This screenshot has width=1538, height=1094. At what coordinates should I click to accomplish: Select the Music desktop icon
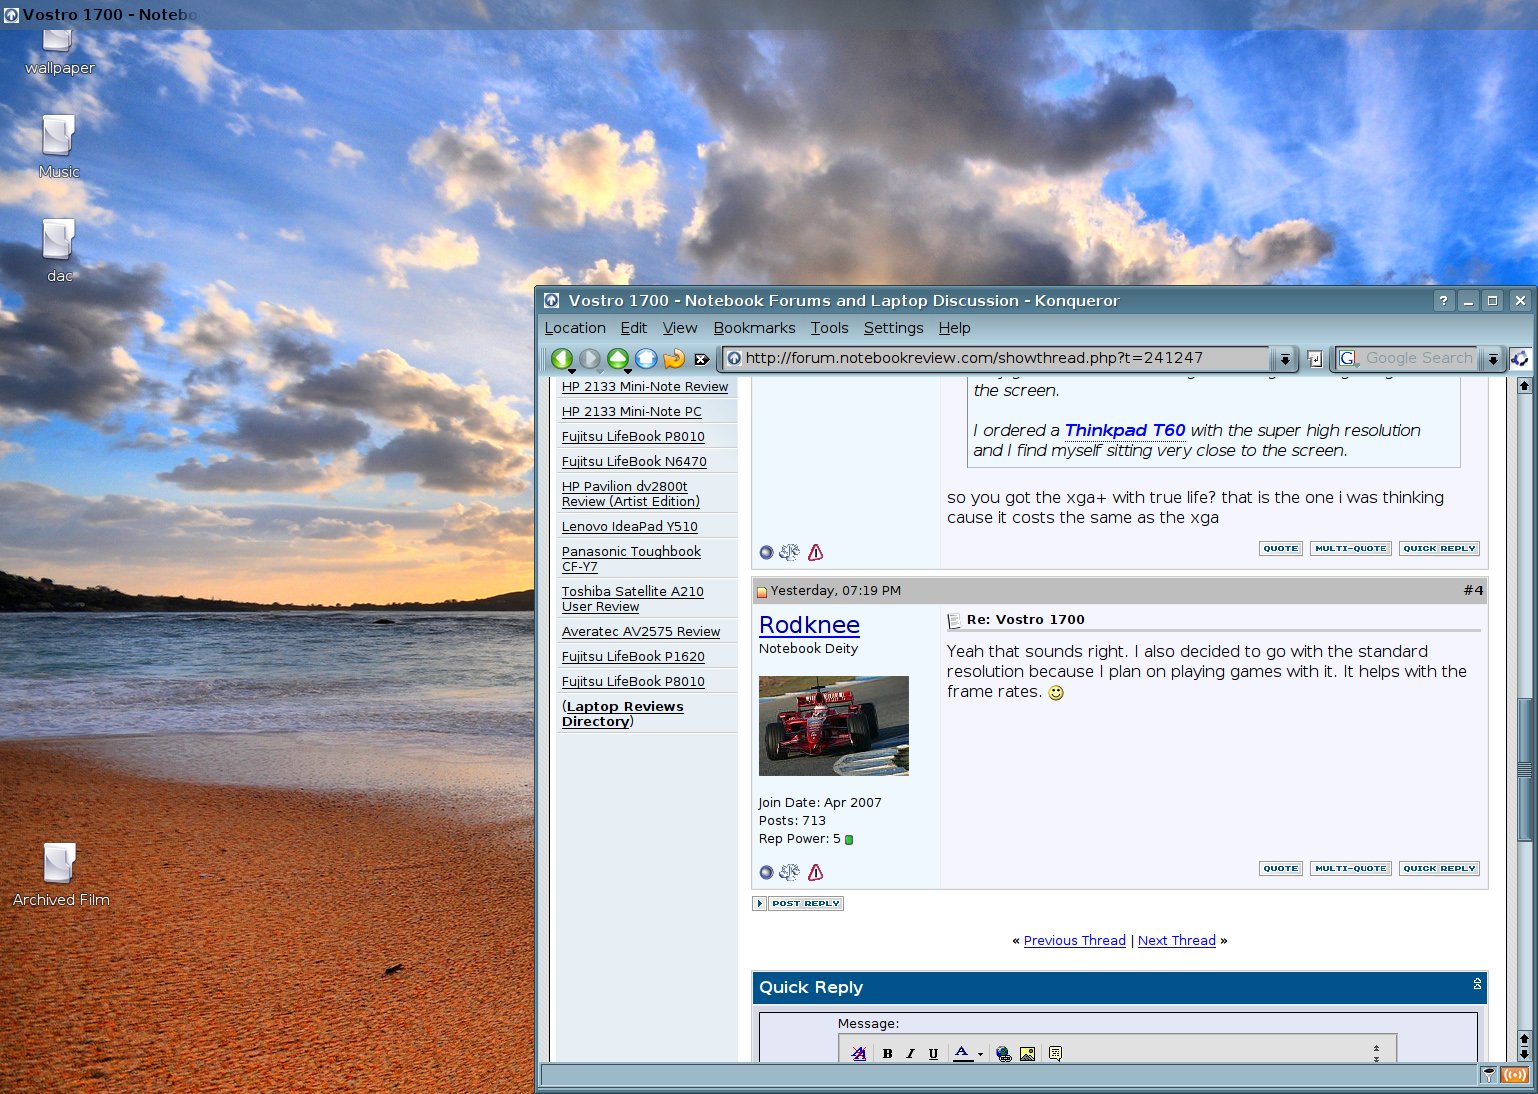point(59,146)
